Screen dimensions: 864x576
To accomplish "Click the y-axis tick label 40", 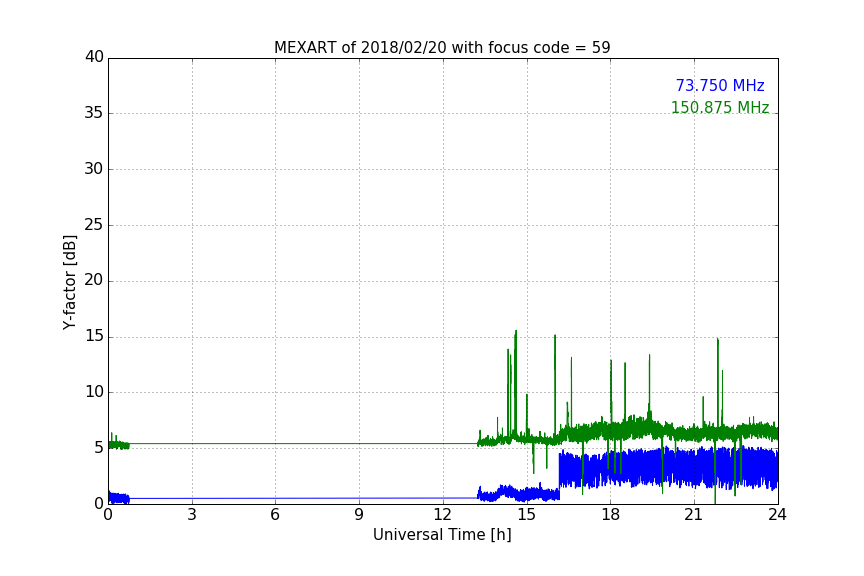I will (94, 57).
